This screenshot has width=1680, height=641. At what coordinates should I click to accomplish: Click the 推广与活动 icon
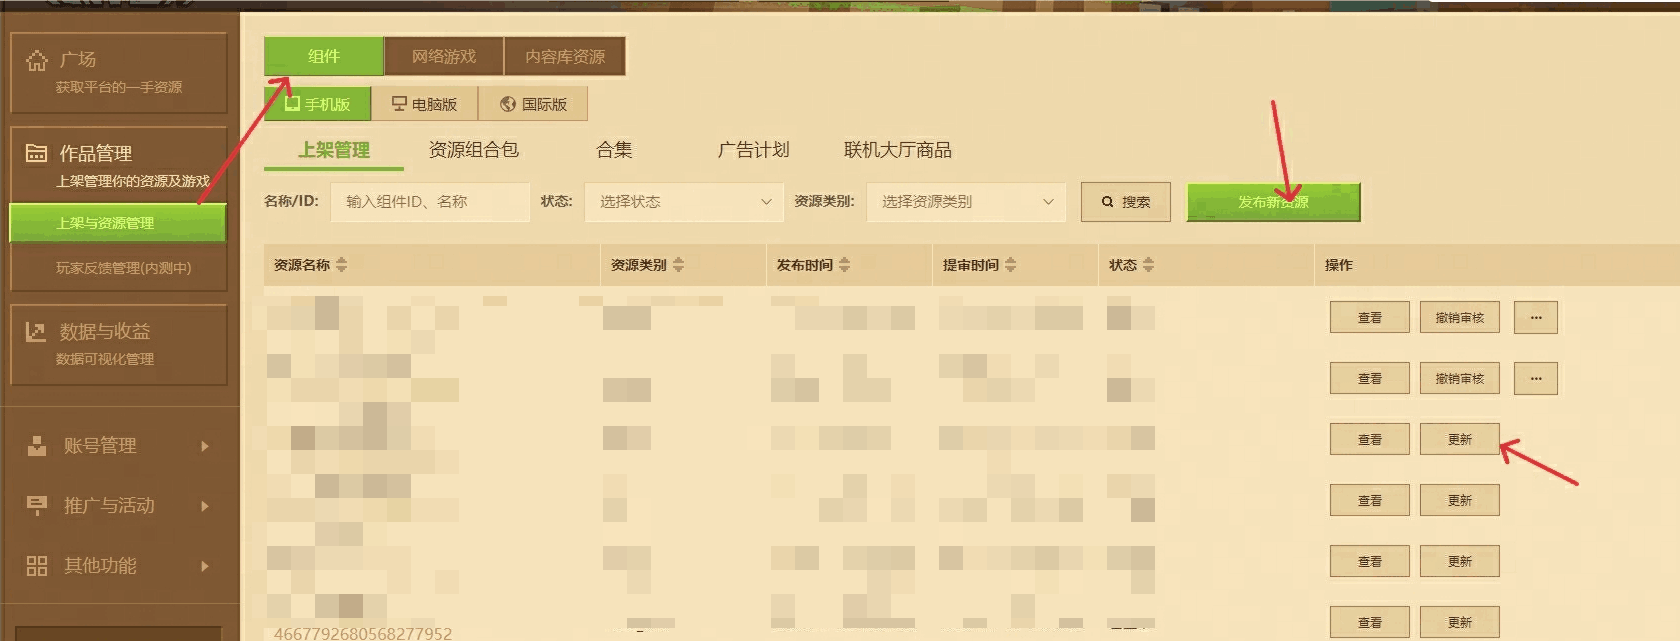(37, 506)
